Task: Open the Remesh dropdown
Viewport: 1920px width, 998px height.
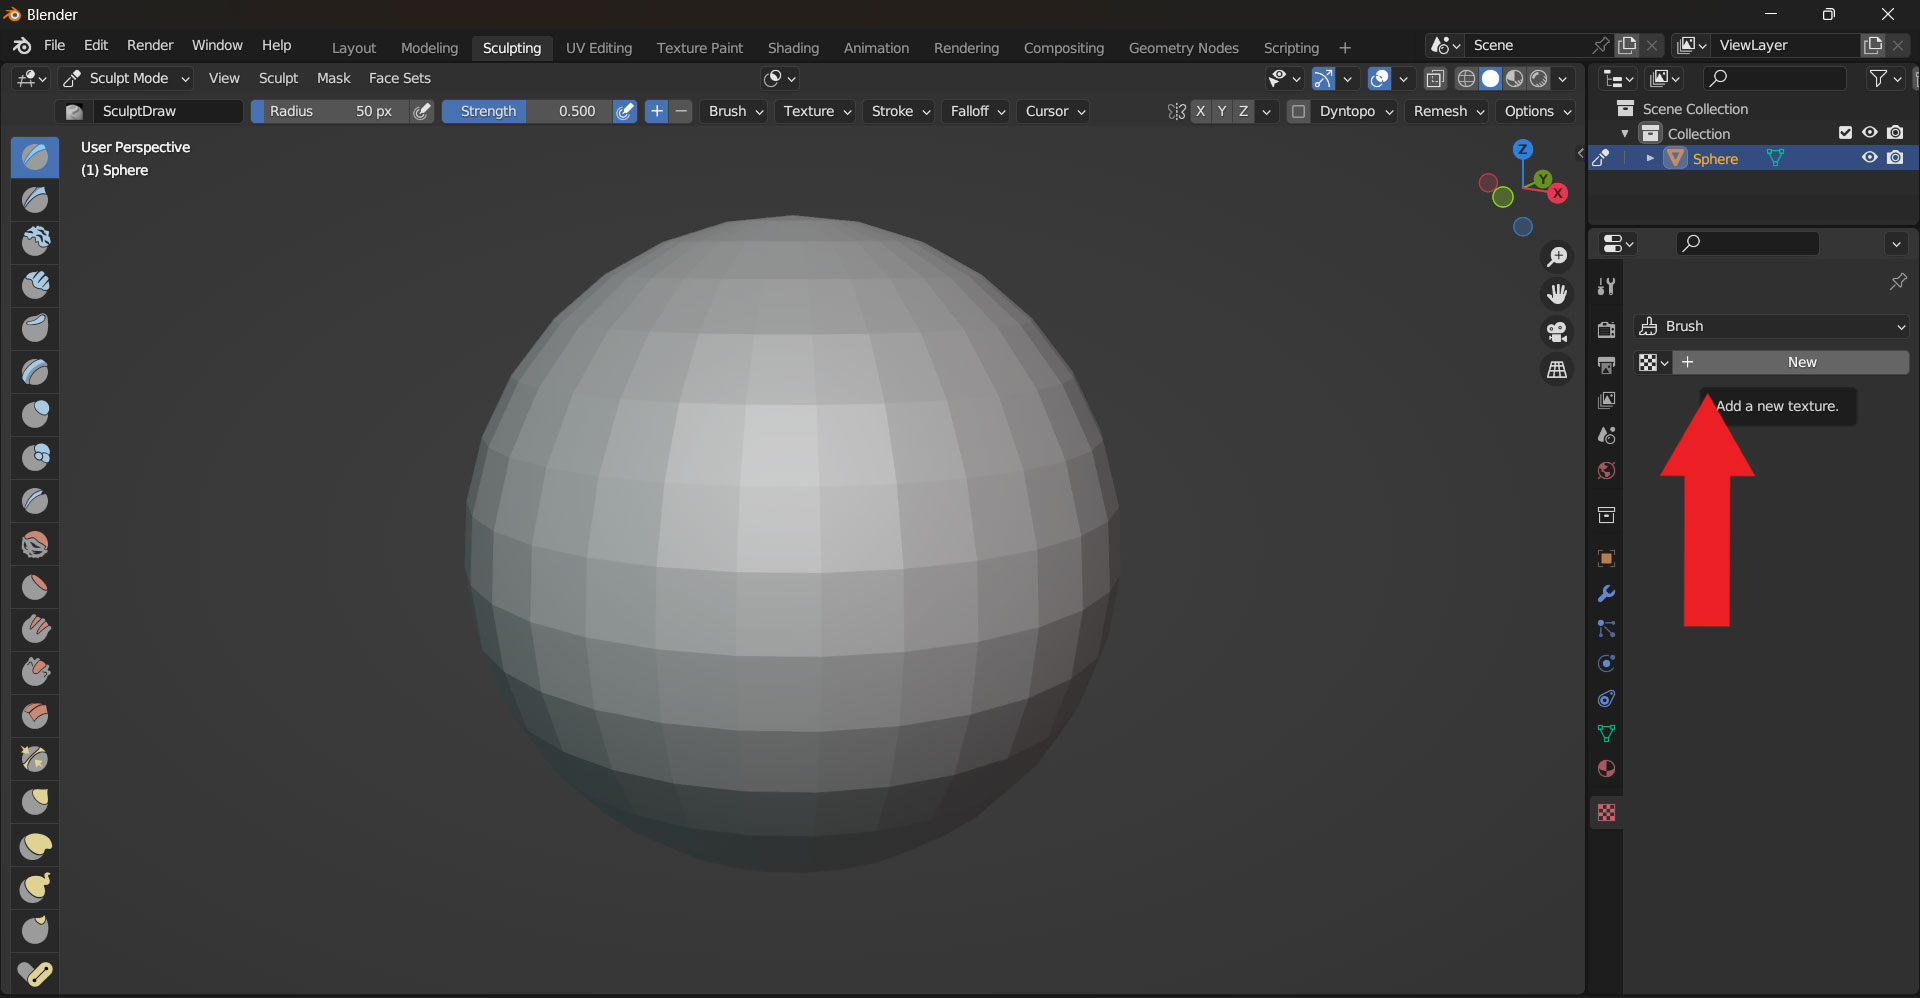Action: point(1446,111)
